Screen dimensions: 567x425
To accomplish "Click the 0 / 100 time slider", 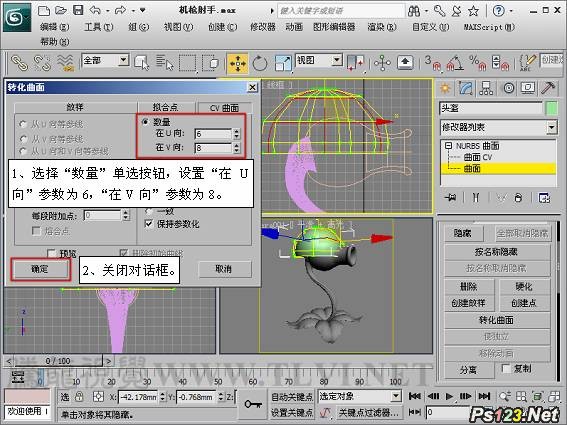I will (x=58, y=361).
